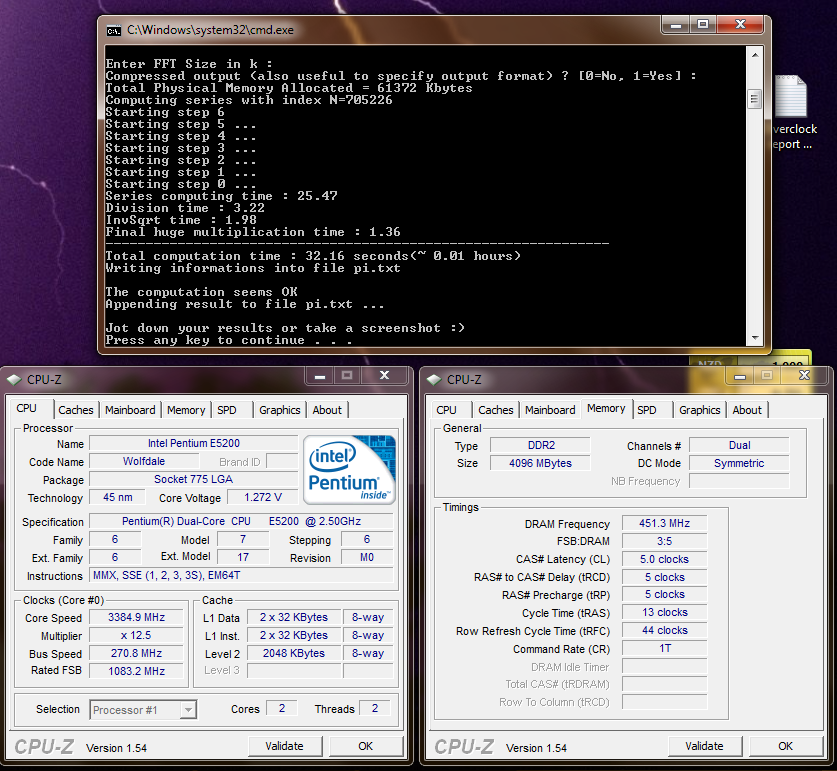837x771 pixels.
Task: Click the processor name Intel Pentium E5200
Action: coord(194,443)
